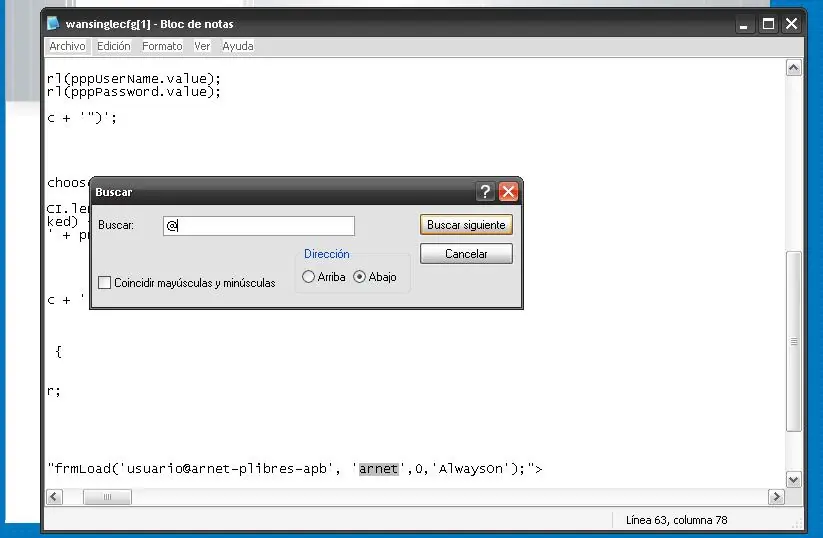Click the 'Dirección' group label
This screenshot has height=538, width=823.
click(326, 254)
